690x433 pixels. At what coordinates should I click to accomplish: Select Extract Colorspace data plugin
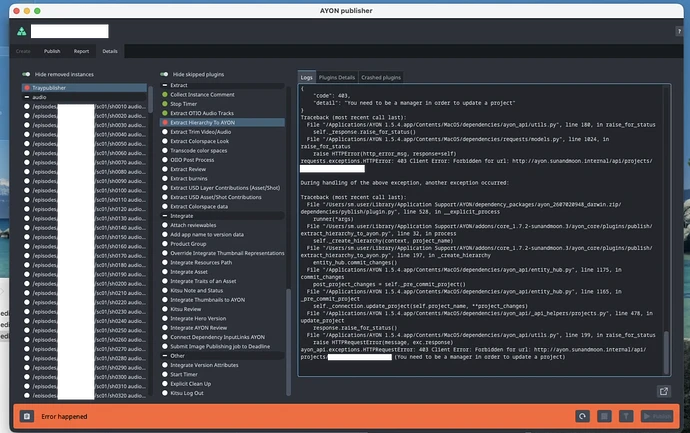pos(222,206)
